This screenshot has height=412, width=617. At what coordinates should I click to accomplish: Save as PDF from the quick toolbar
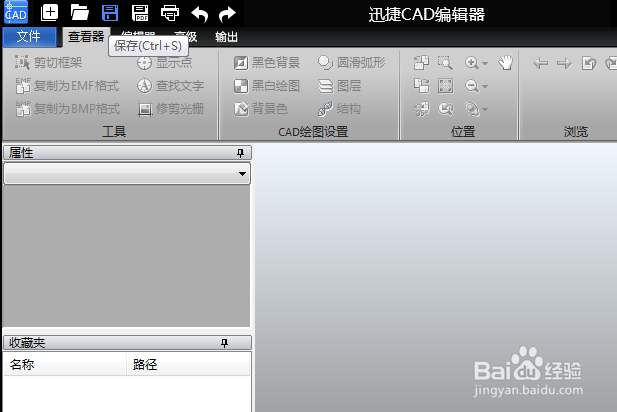(x=140, y=13)
